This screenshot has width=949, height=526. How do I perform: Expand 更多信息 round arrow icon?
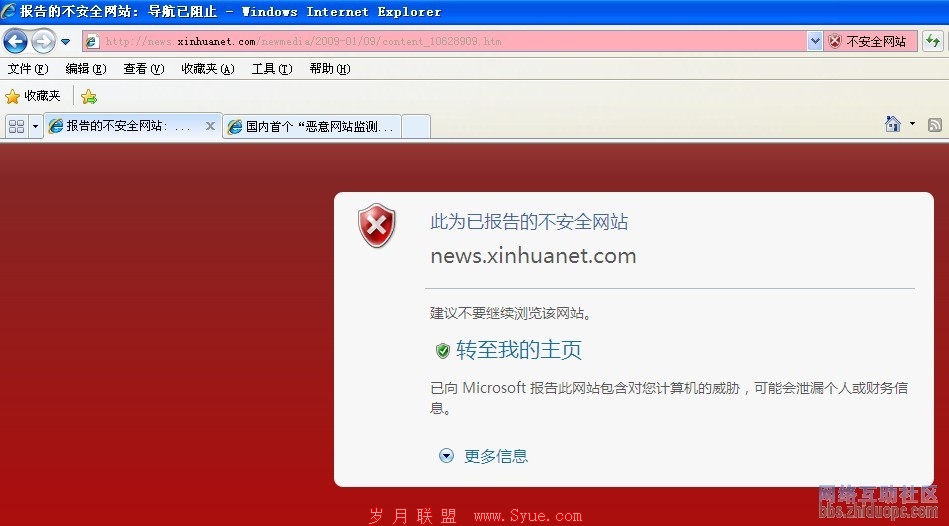pos(446,456)
